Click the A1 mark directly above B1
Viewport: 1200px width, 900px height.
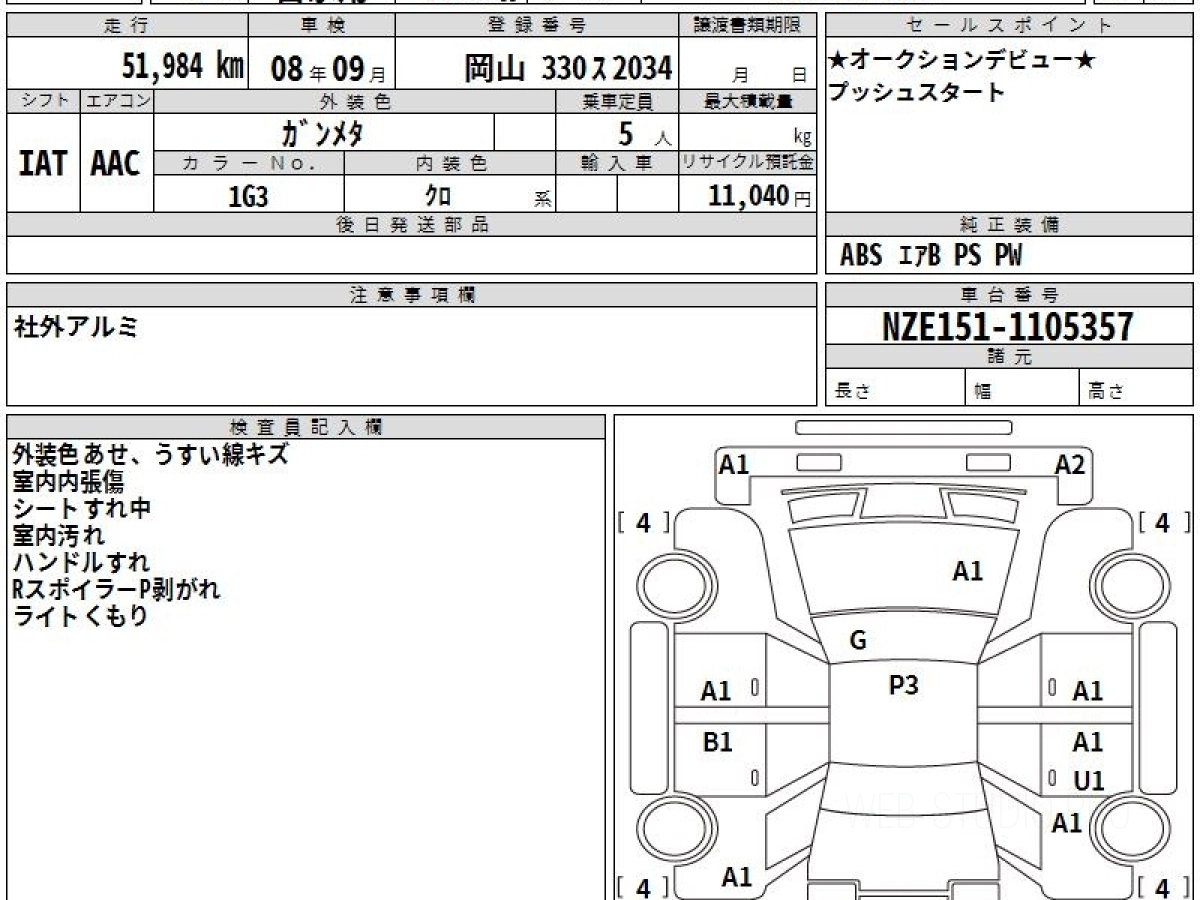(716, 691)
